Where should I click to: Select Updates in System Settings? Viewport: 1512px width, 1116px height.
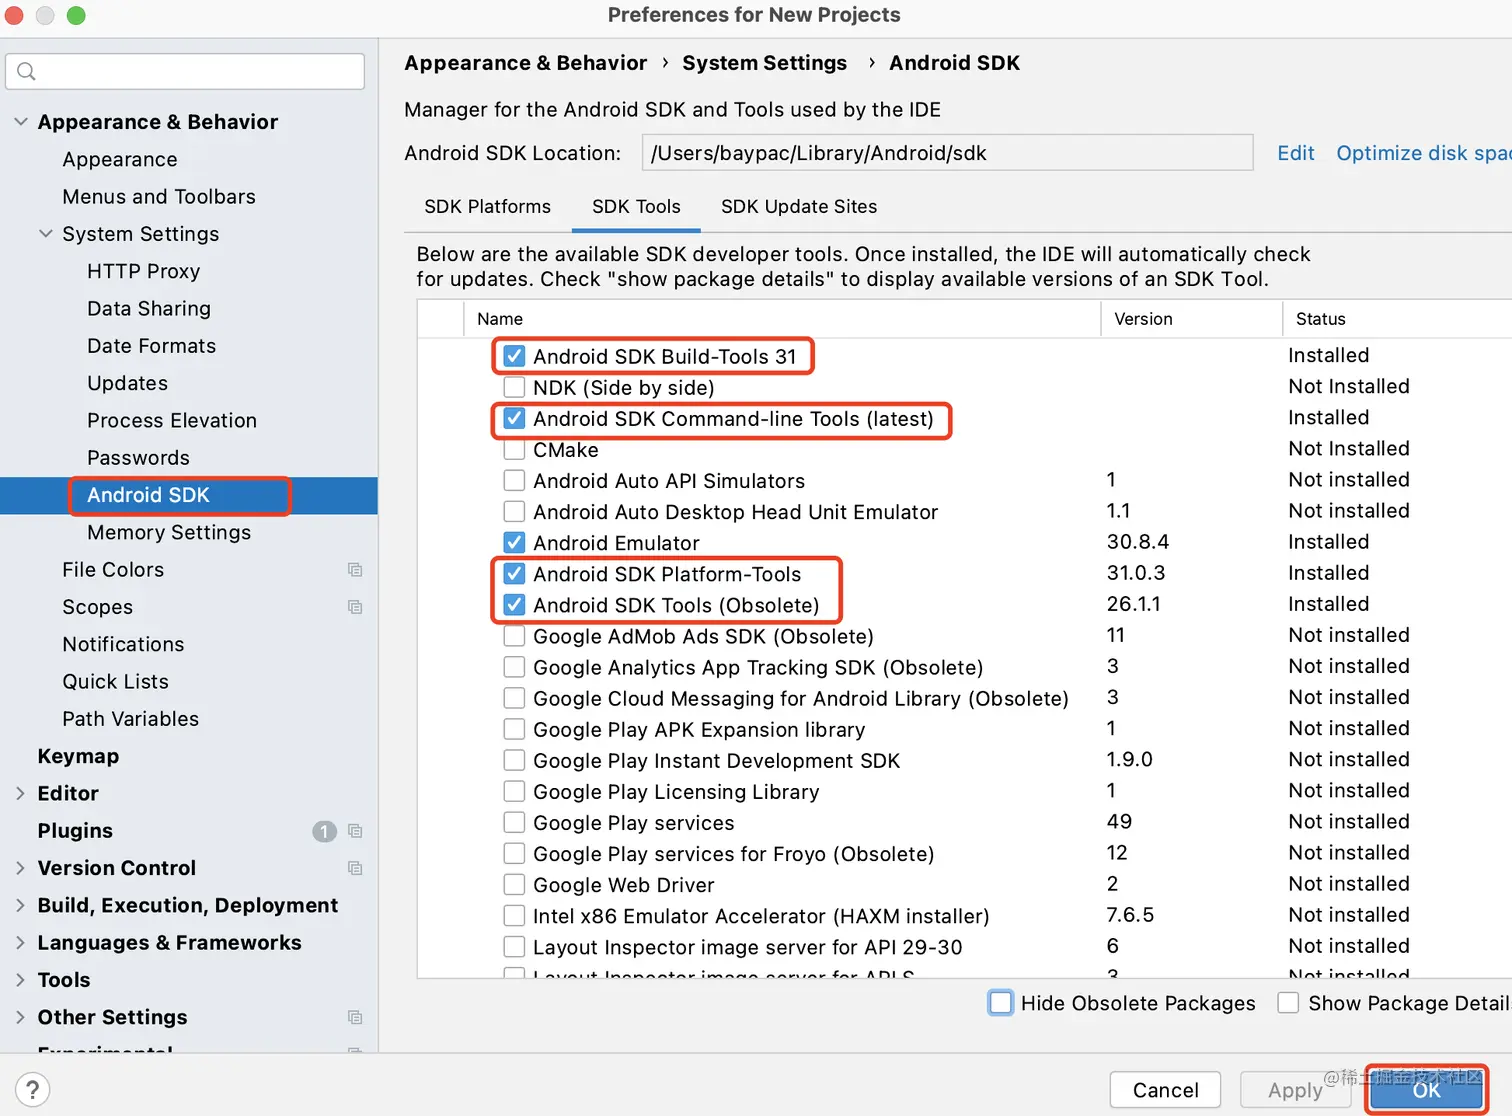(x=128, y=383)
